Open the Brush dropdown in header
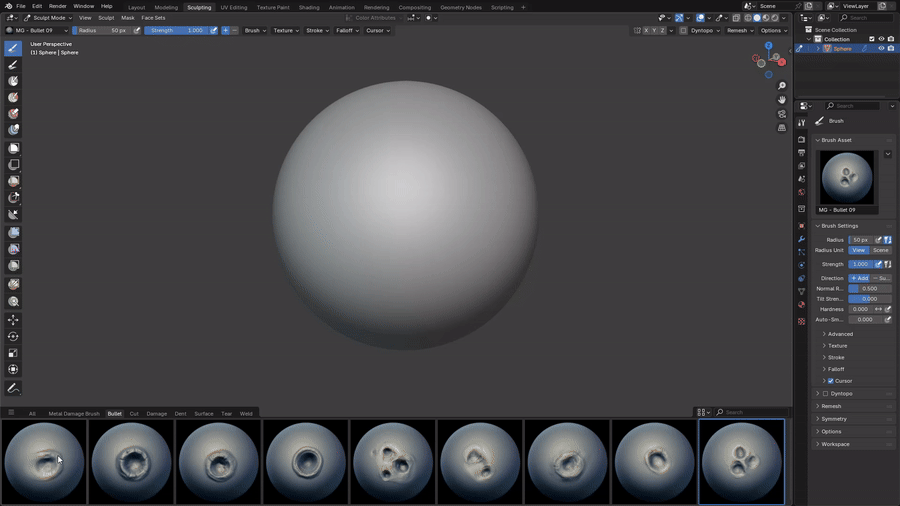The width and height of the screenshot is (900, 506). (255, 30)
